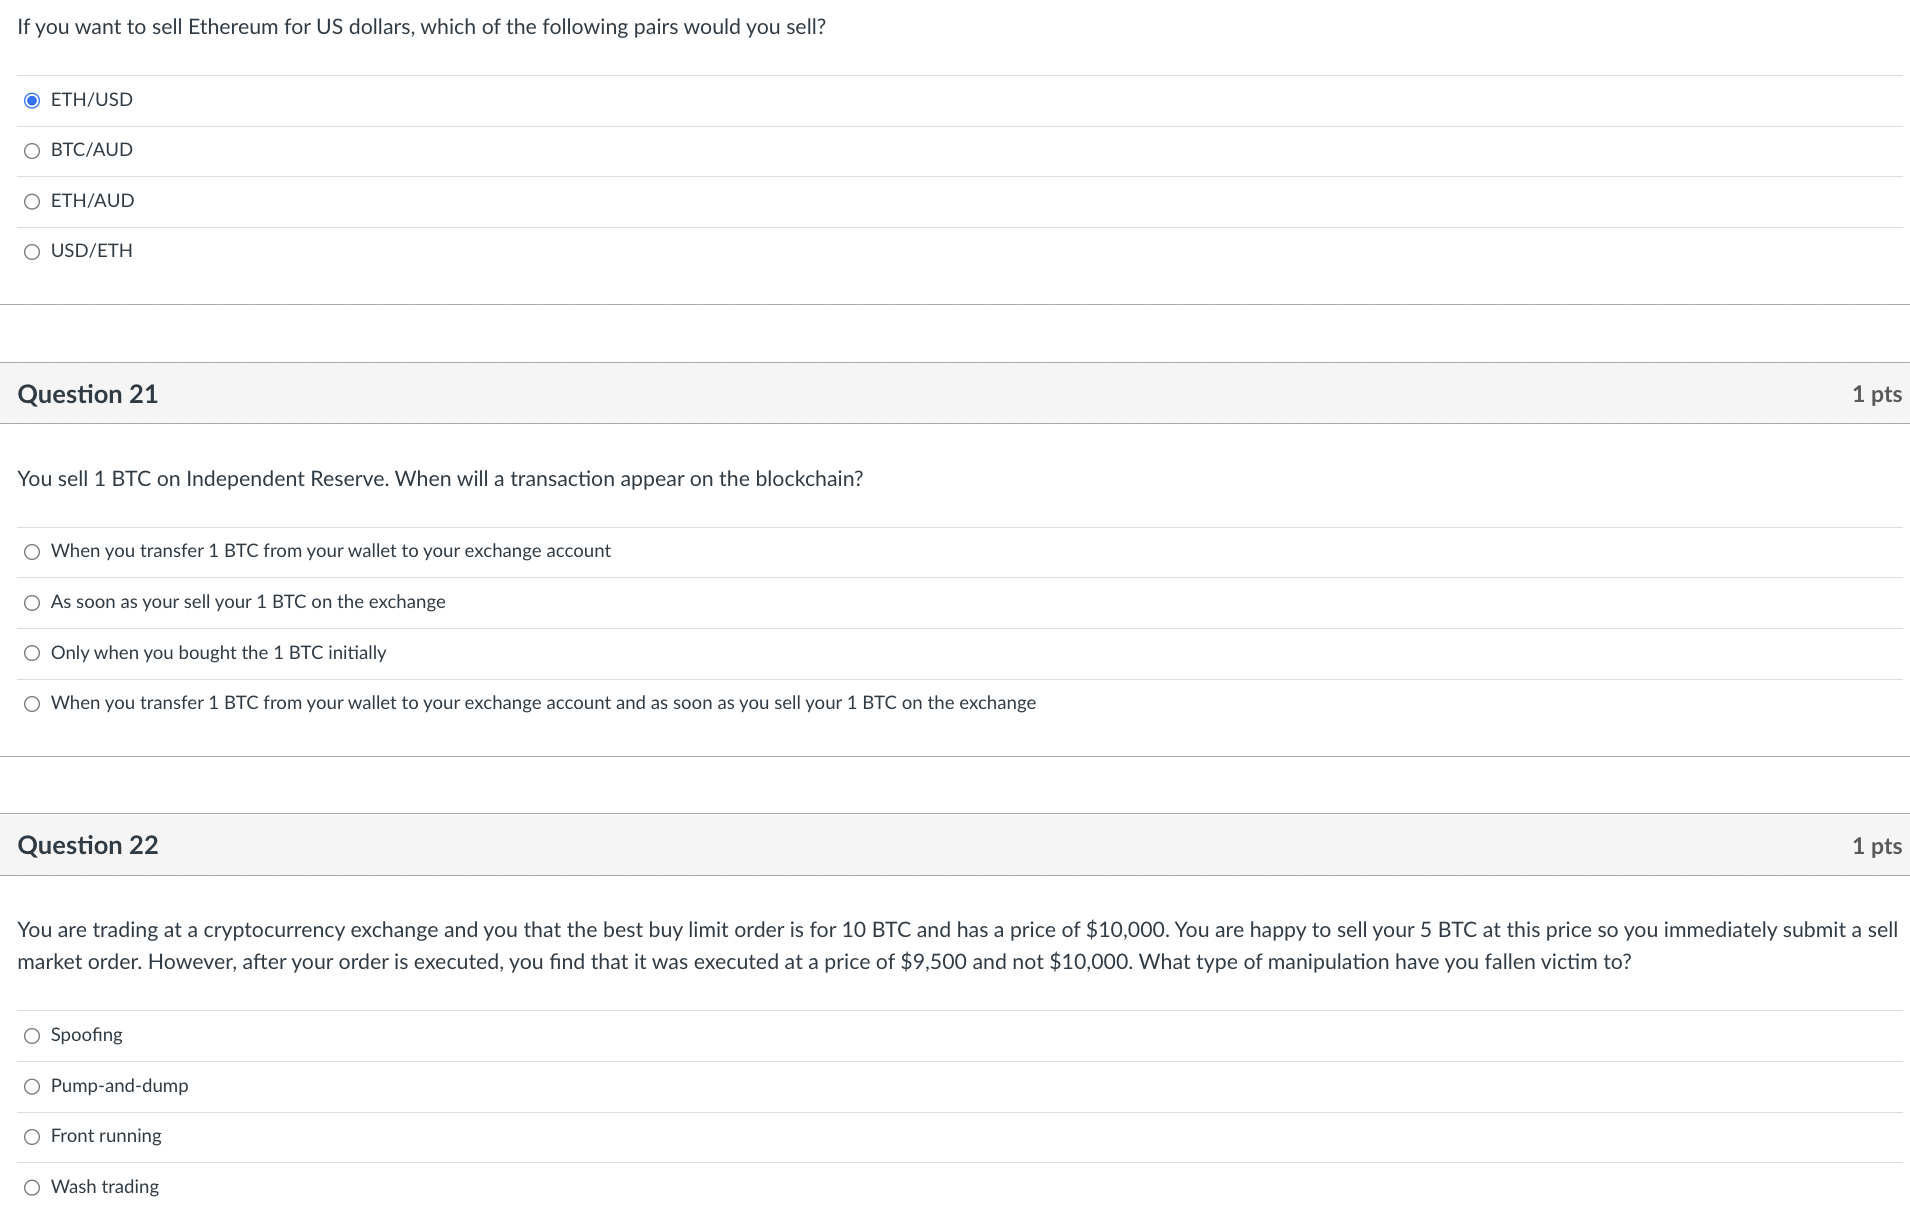Screen dimensions: 1910x1232
Task: Click the Question 21 header
Action: tap(87, 394)
